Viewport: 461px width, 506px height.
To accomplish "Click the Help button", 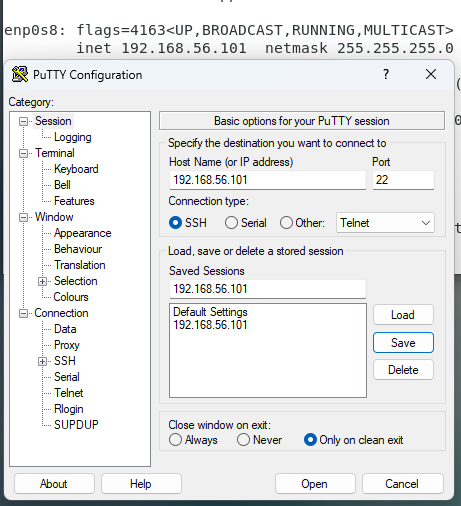I will [x=141, y=484].
